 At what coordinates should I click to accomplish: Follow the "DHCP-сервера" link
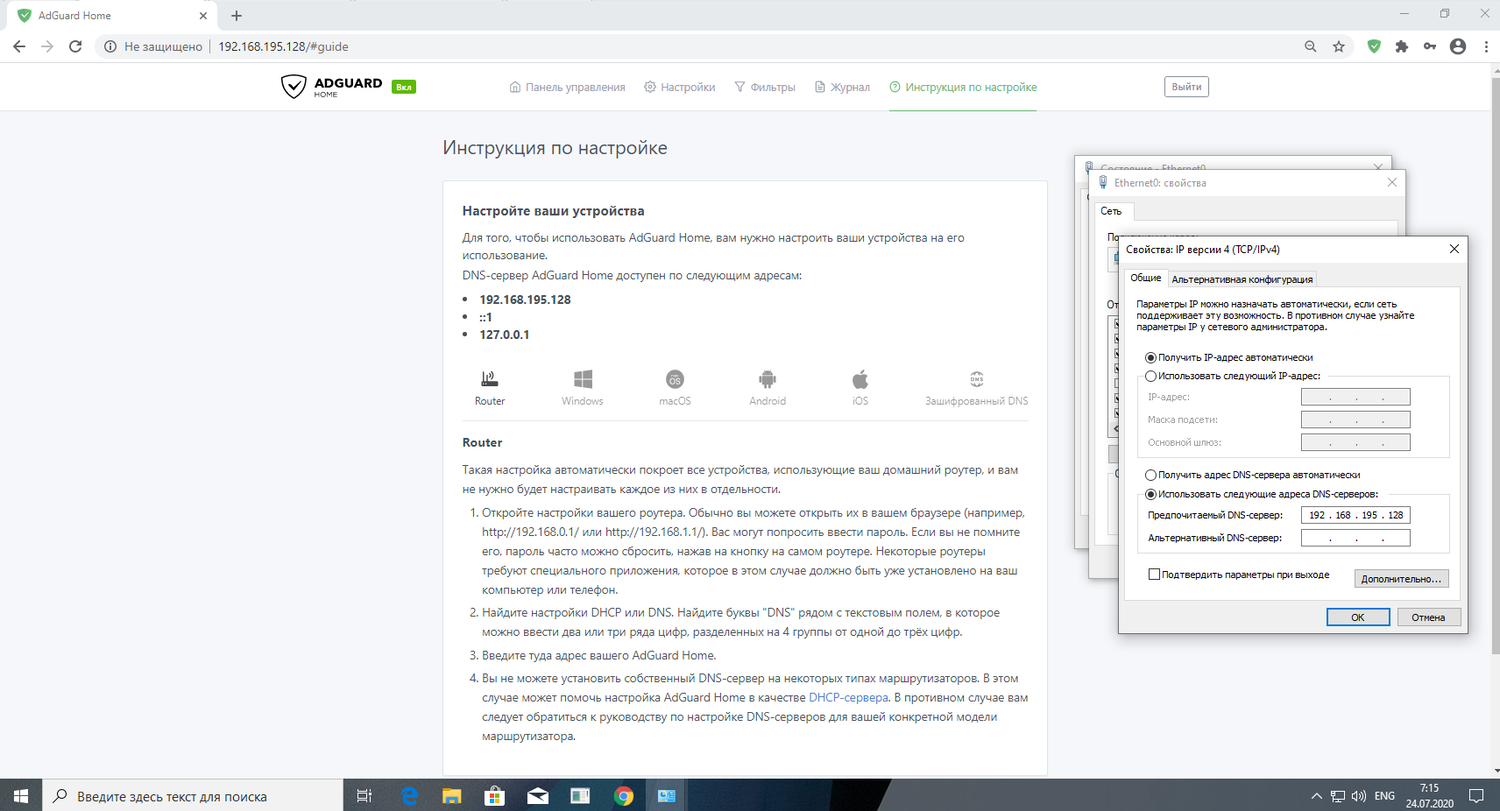coord(848,697)
